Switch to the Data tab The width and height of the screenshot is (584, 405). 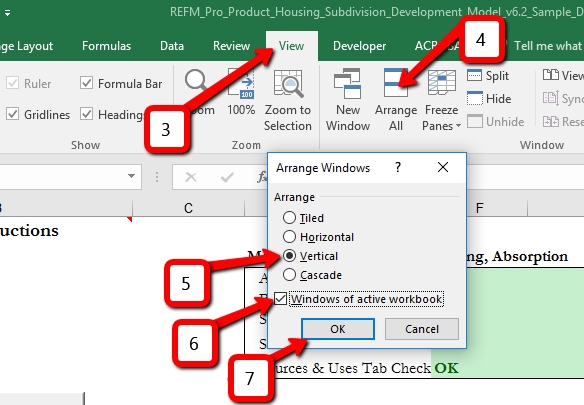[x=172, y=46]
